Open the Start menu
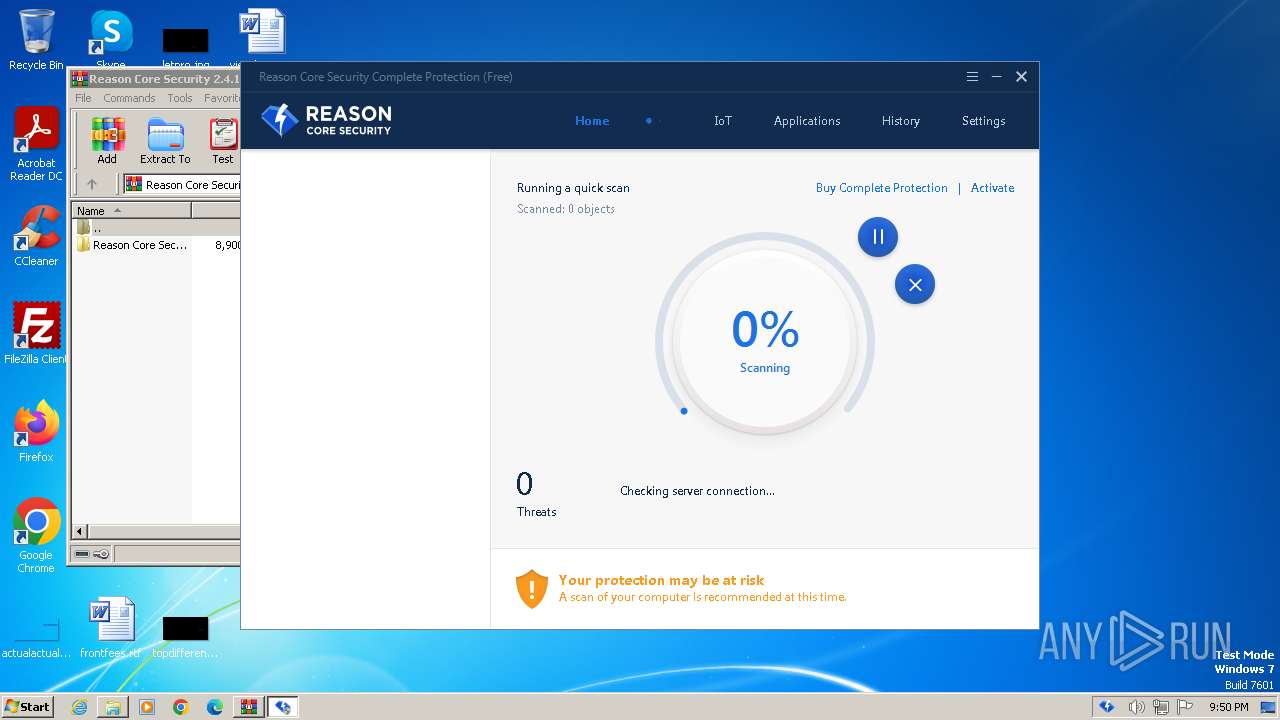1280x720 pixels. tap(27, 707)
